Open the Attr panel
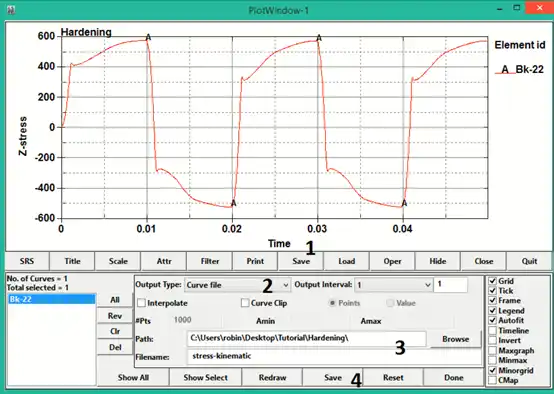The image size is (554, 394). (164, 261)
